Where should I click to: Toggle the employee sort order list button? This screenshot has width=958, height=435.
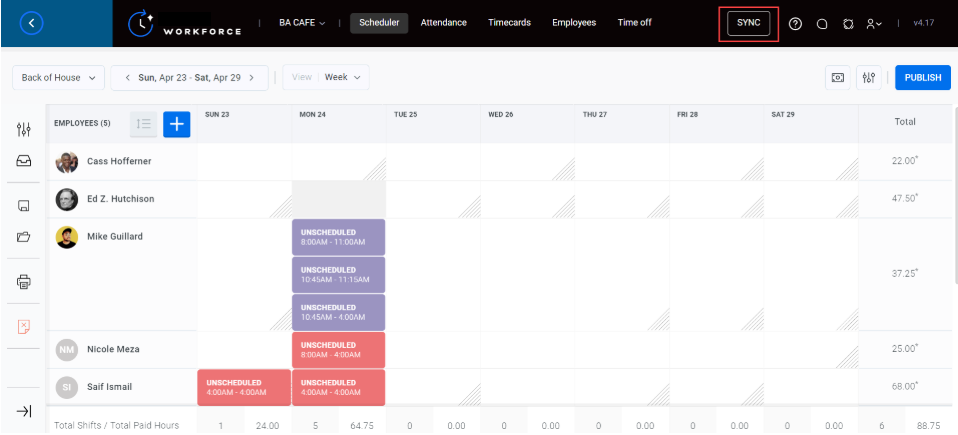144,124
